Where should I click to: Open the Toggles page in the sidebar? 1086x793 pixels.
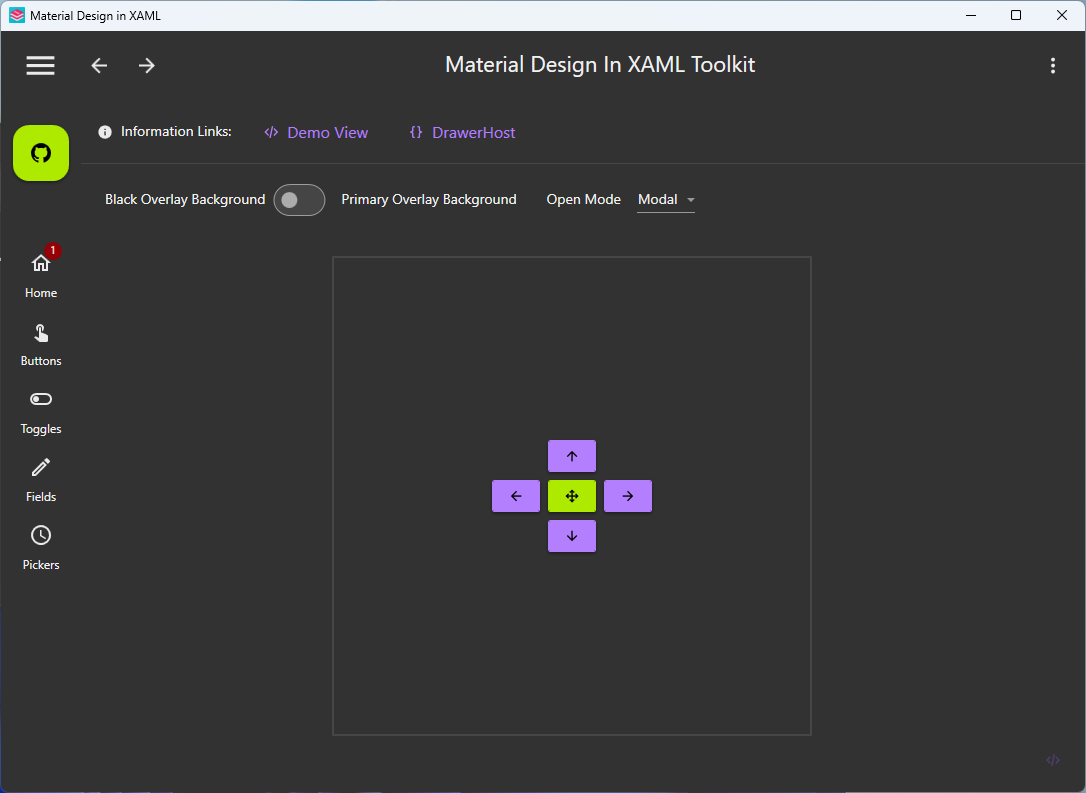[41, 413]
